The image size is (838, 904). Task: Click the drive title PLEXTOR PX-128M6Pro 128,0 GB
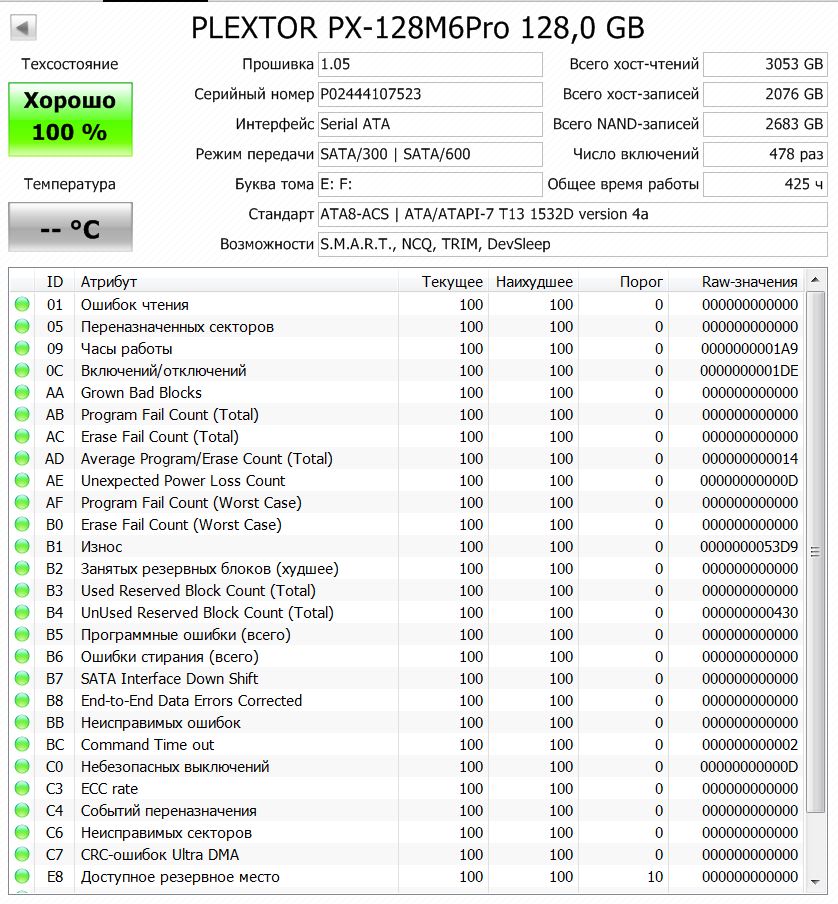(x=418, y=28)
